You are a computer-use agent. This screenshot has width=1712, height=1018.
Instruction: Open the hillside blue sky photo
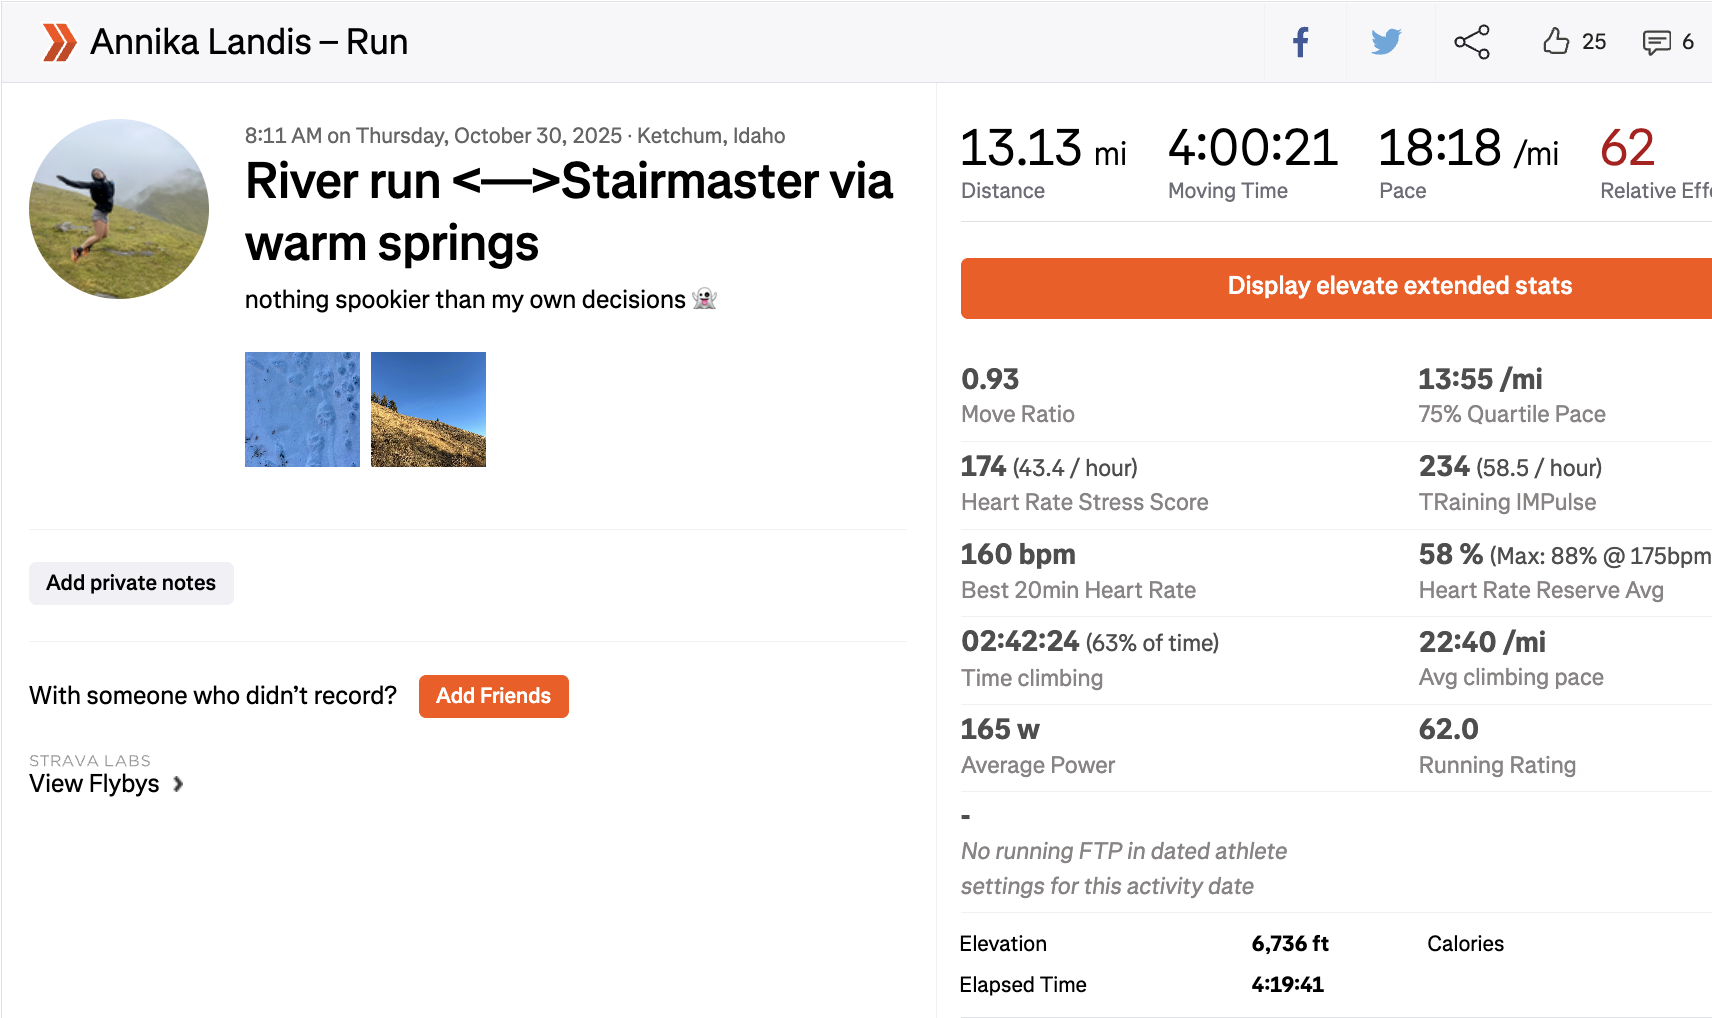pyautogui.click(x=428, y=409)
